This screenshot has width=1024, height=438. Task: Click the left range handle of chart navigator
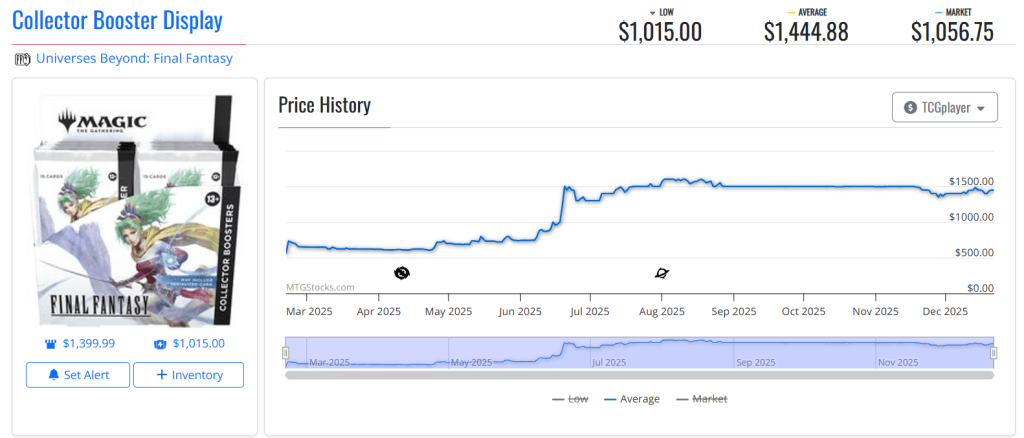(x=286, y=352)
